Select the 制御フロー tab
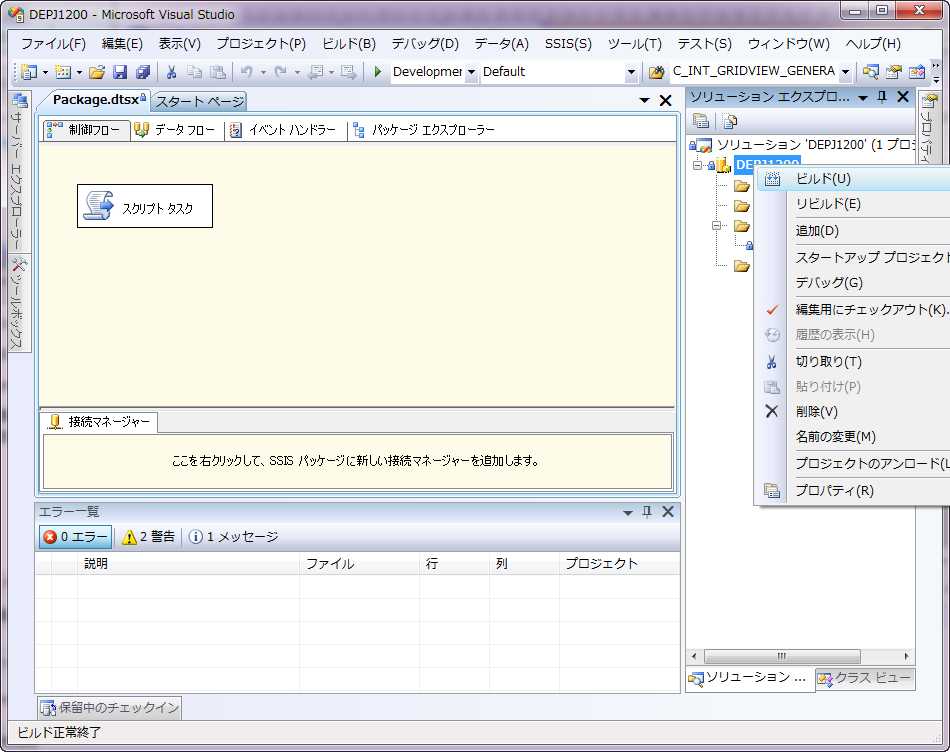 pyautogui.click(x=85, y=130)
